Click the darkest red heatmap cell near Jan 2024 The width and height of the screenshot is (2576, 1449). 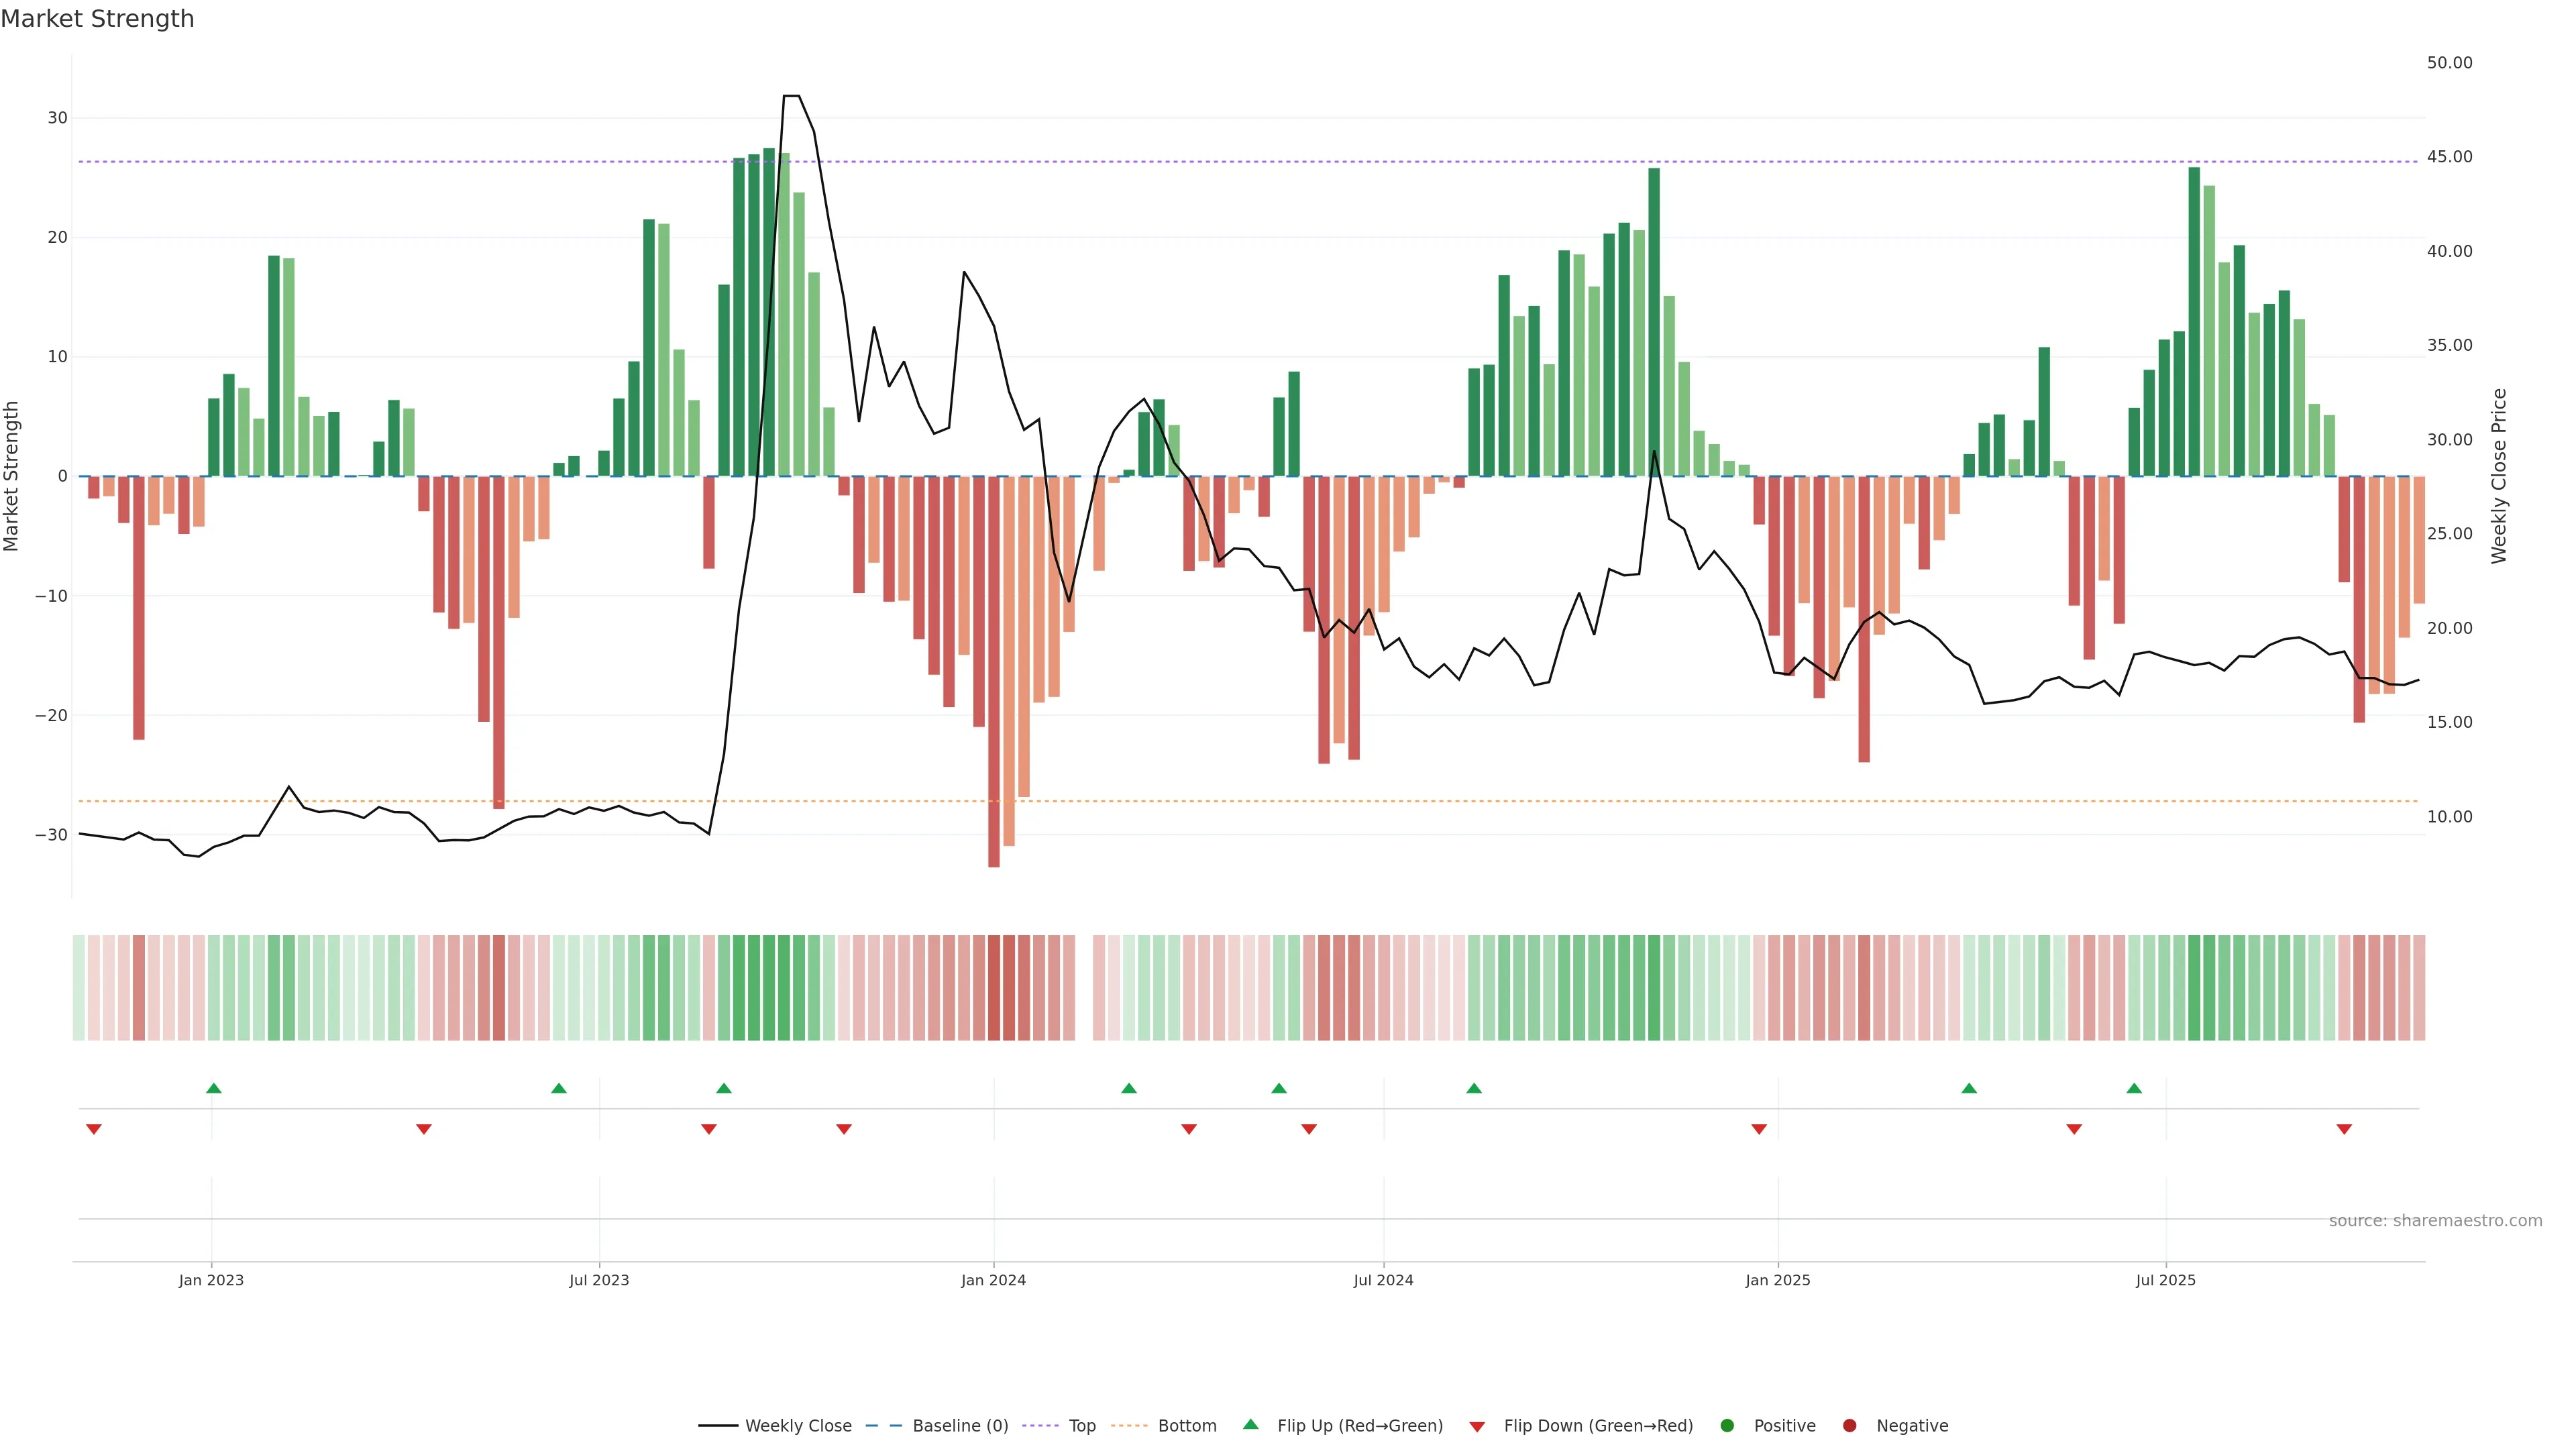994,987
